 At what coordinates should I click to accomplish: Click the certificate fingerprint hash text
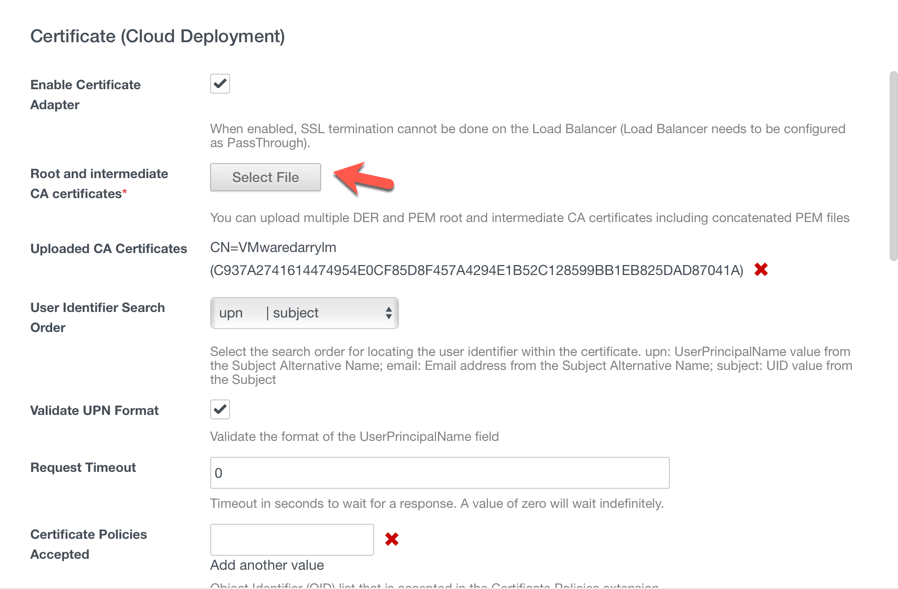click(x=477, y=270)
